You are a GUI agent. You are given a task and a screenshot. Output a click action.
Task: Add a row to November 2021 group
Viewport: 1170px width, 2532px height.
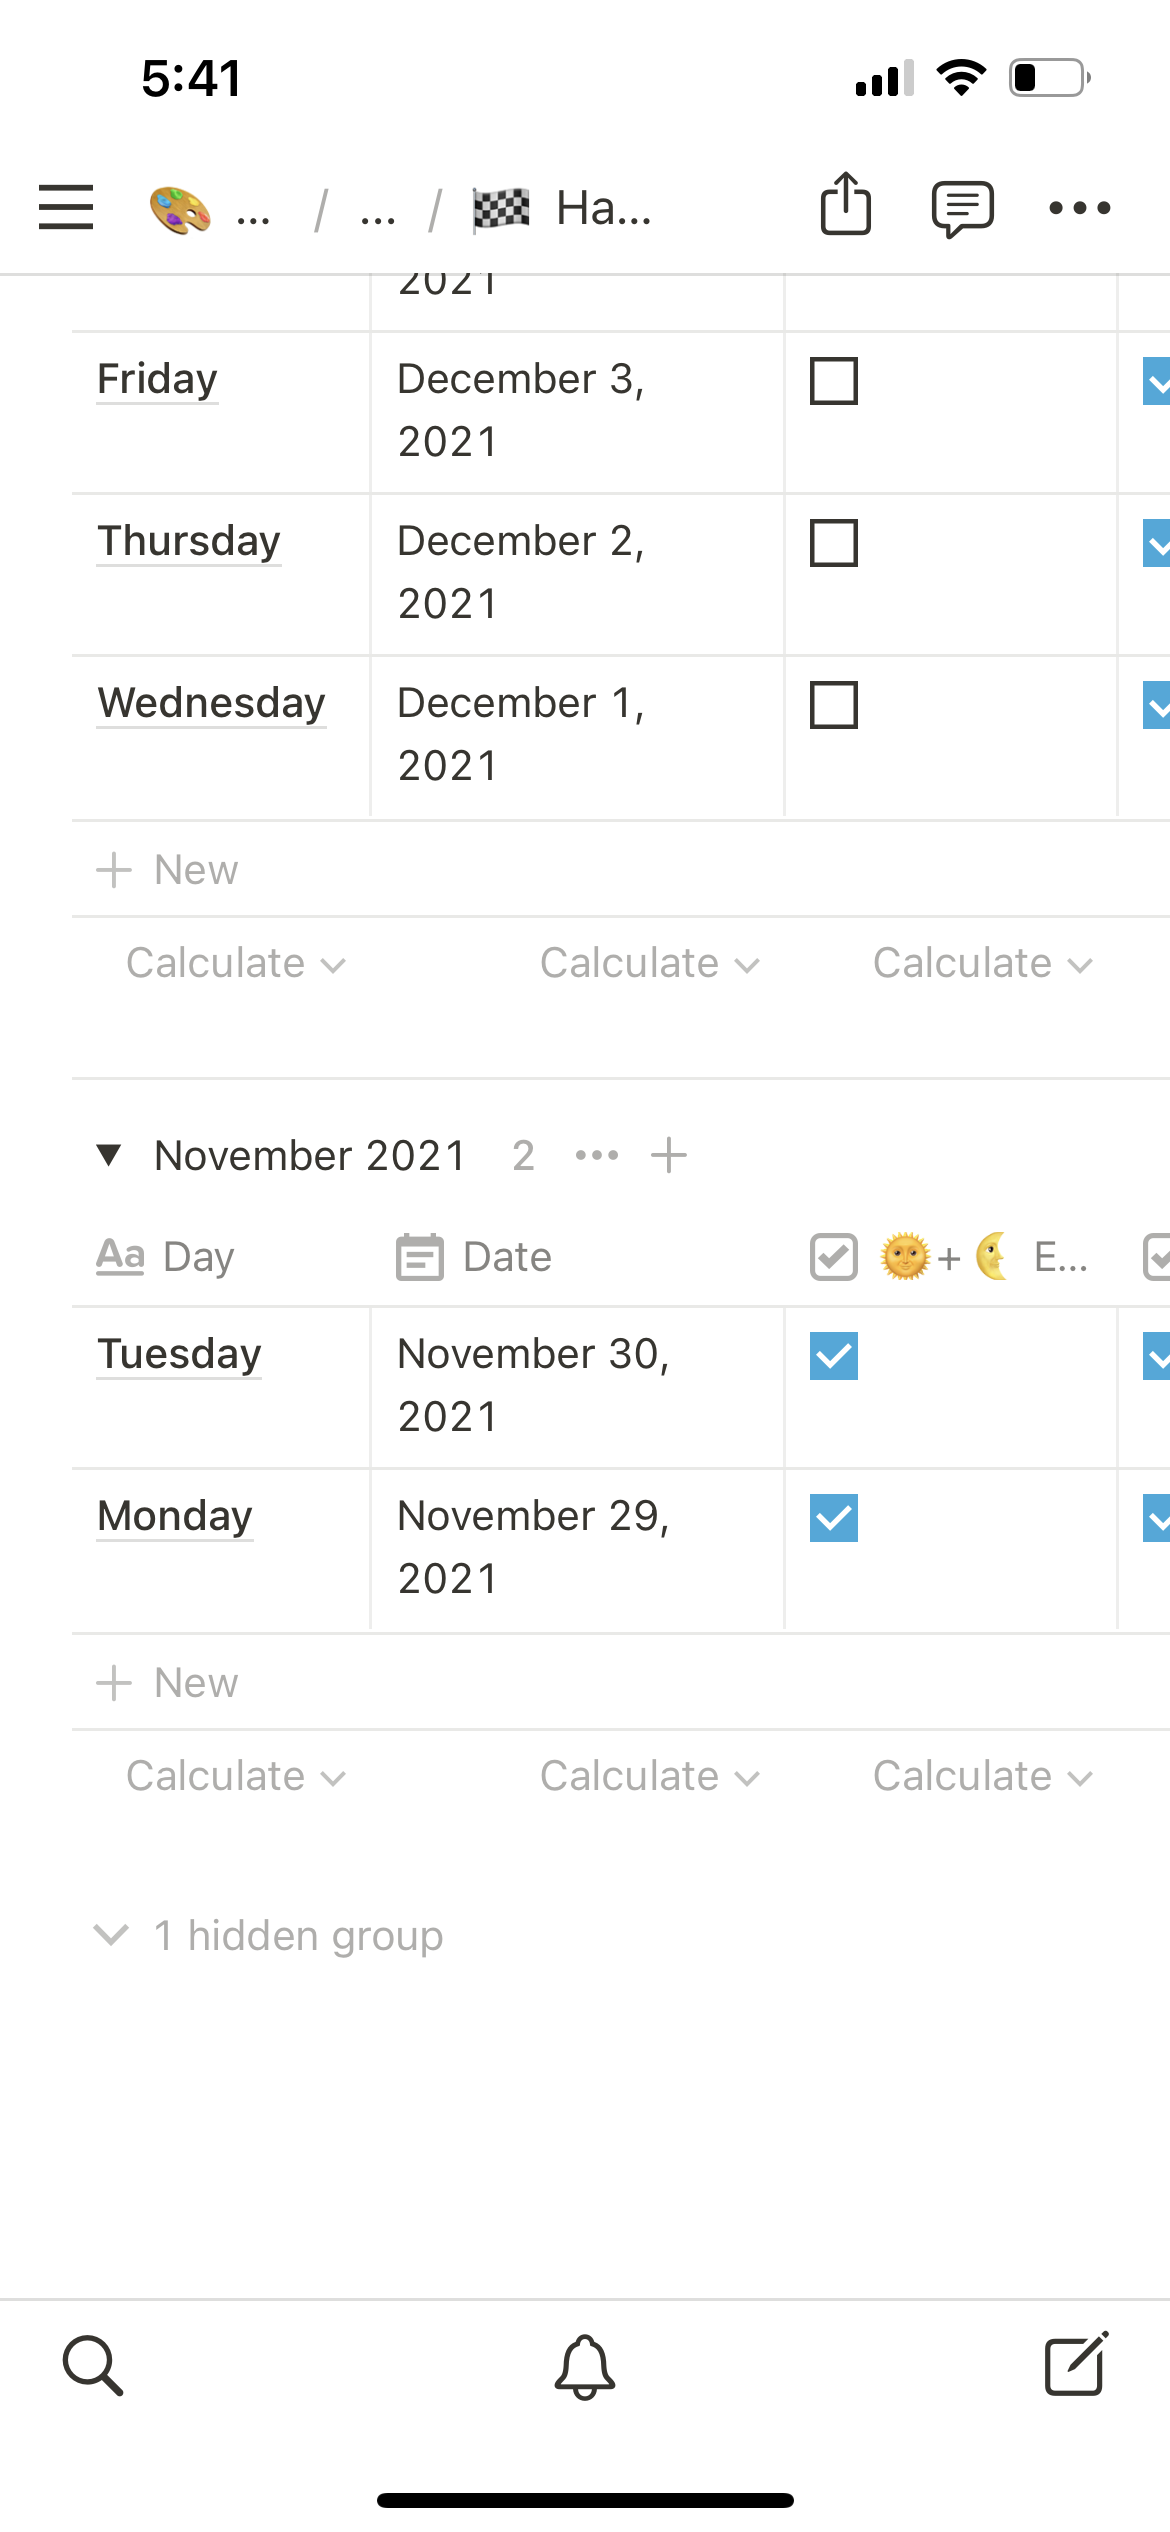[668, 1156]
